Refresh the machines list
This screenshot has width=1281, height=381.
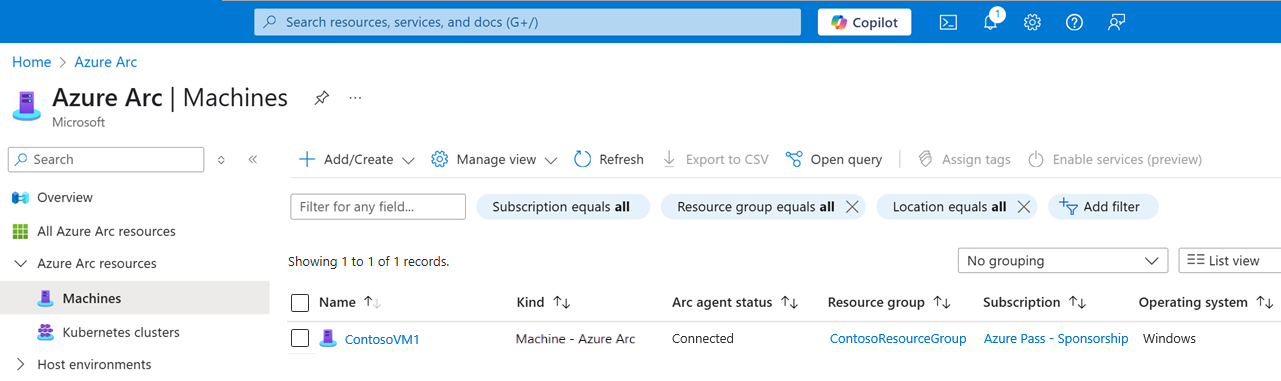coord(609,159)
